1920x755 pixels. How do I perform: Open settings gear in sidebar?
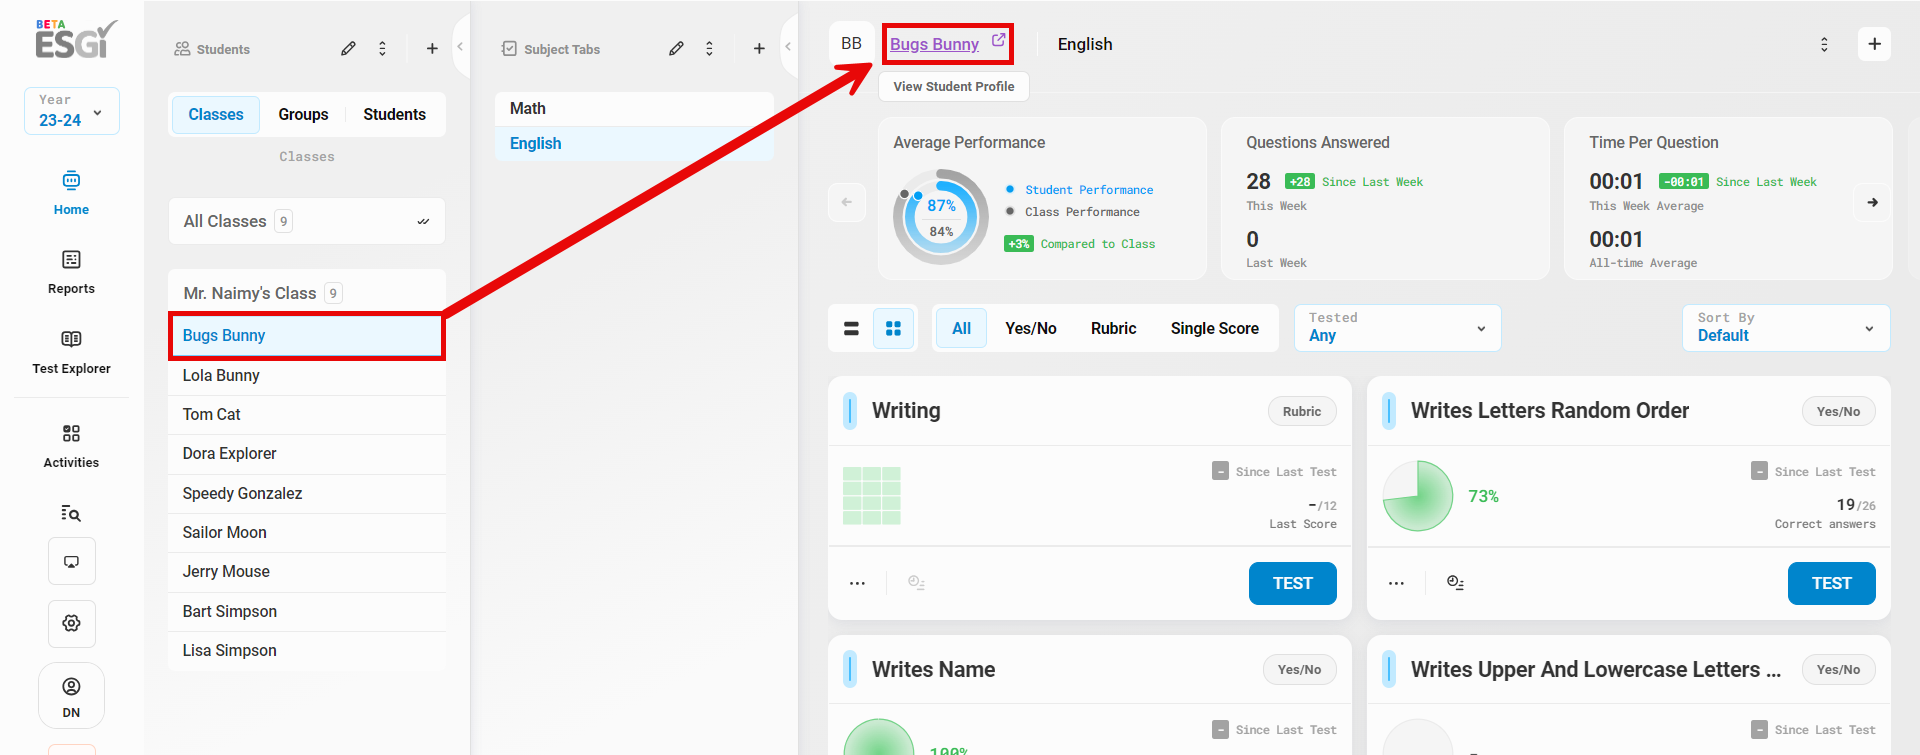pyautogui.click(x=71, y=623)
